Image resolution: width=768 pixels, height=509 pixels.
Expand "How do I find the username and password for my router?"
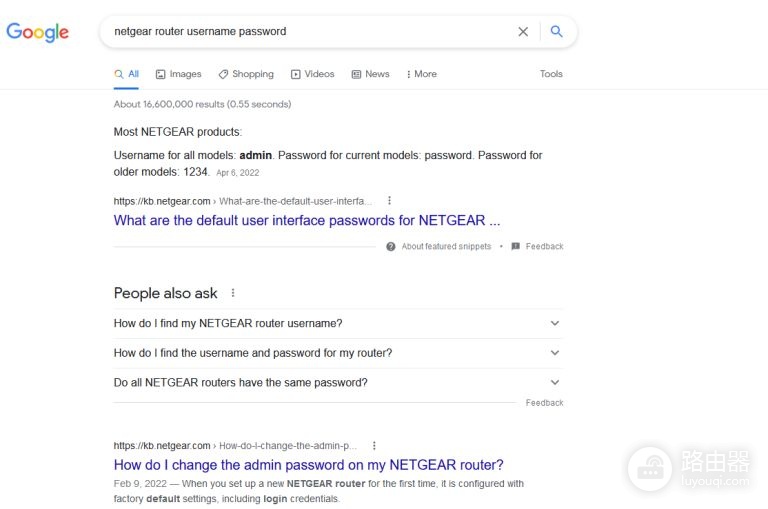[x=338, y=353]
